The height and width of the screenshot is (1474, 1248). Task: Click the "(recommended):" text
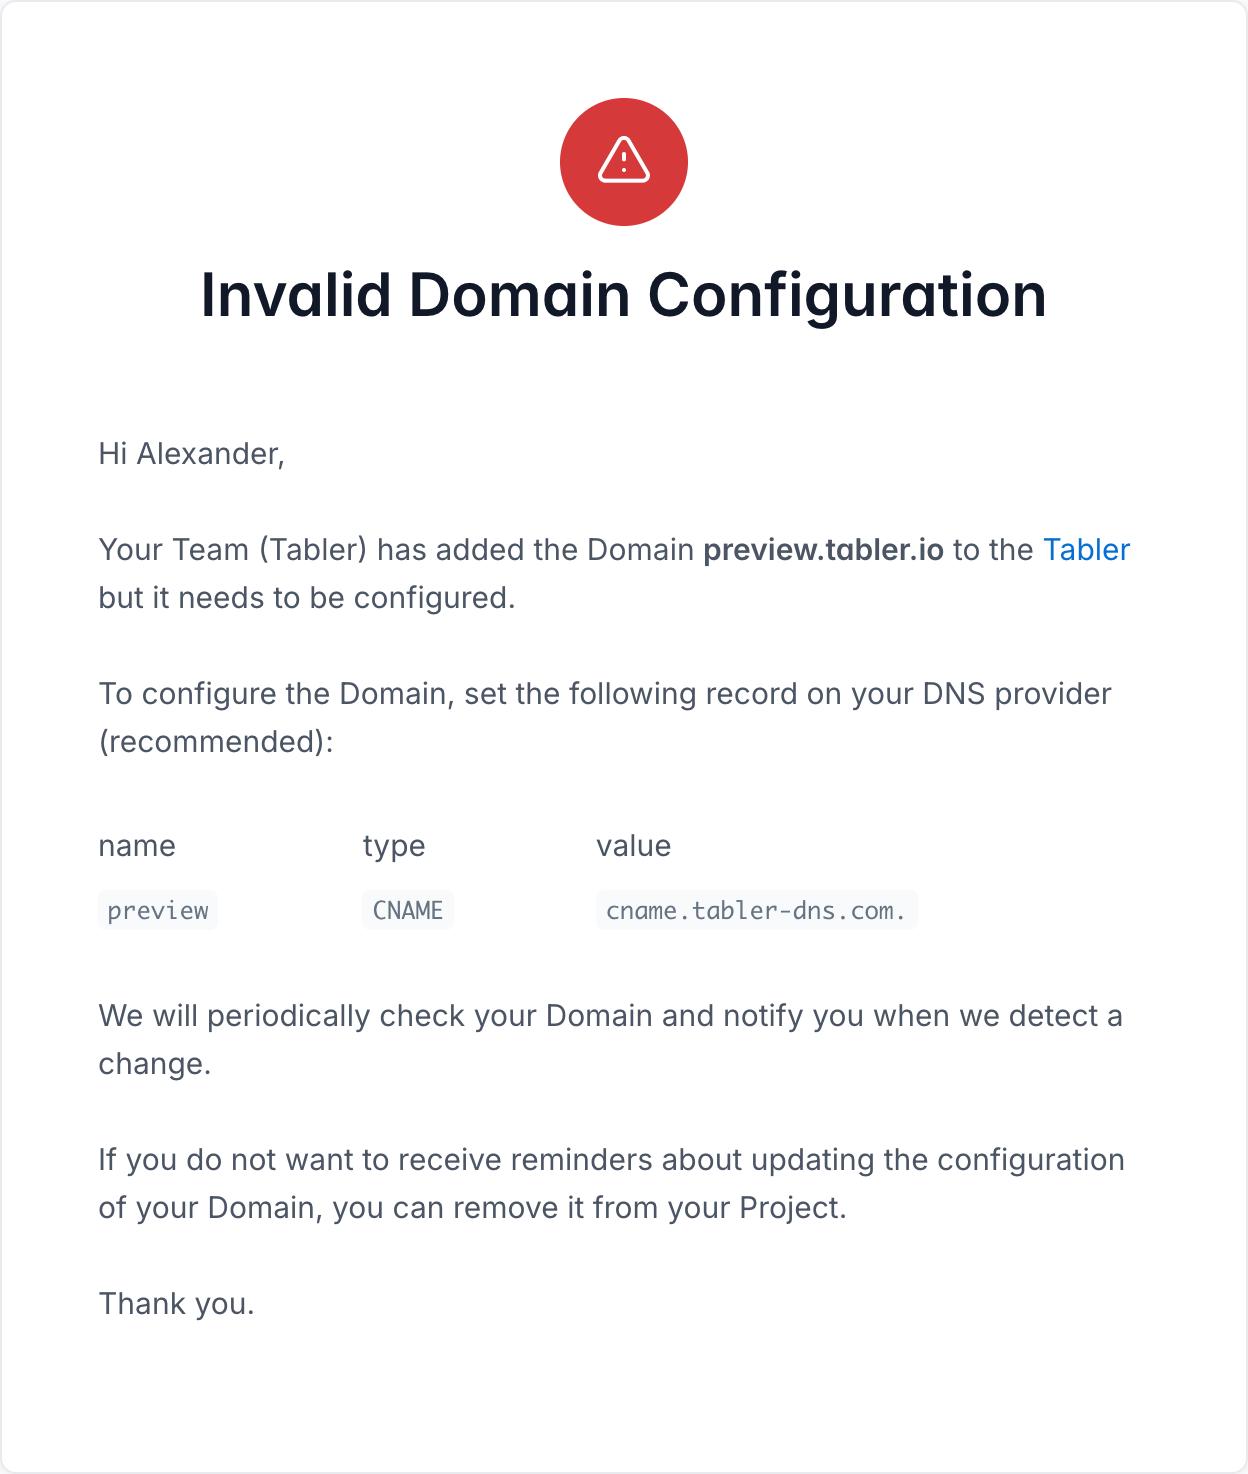(x=215, y=742)
